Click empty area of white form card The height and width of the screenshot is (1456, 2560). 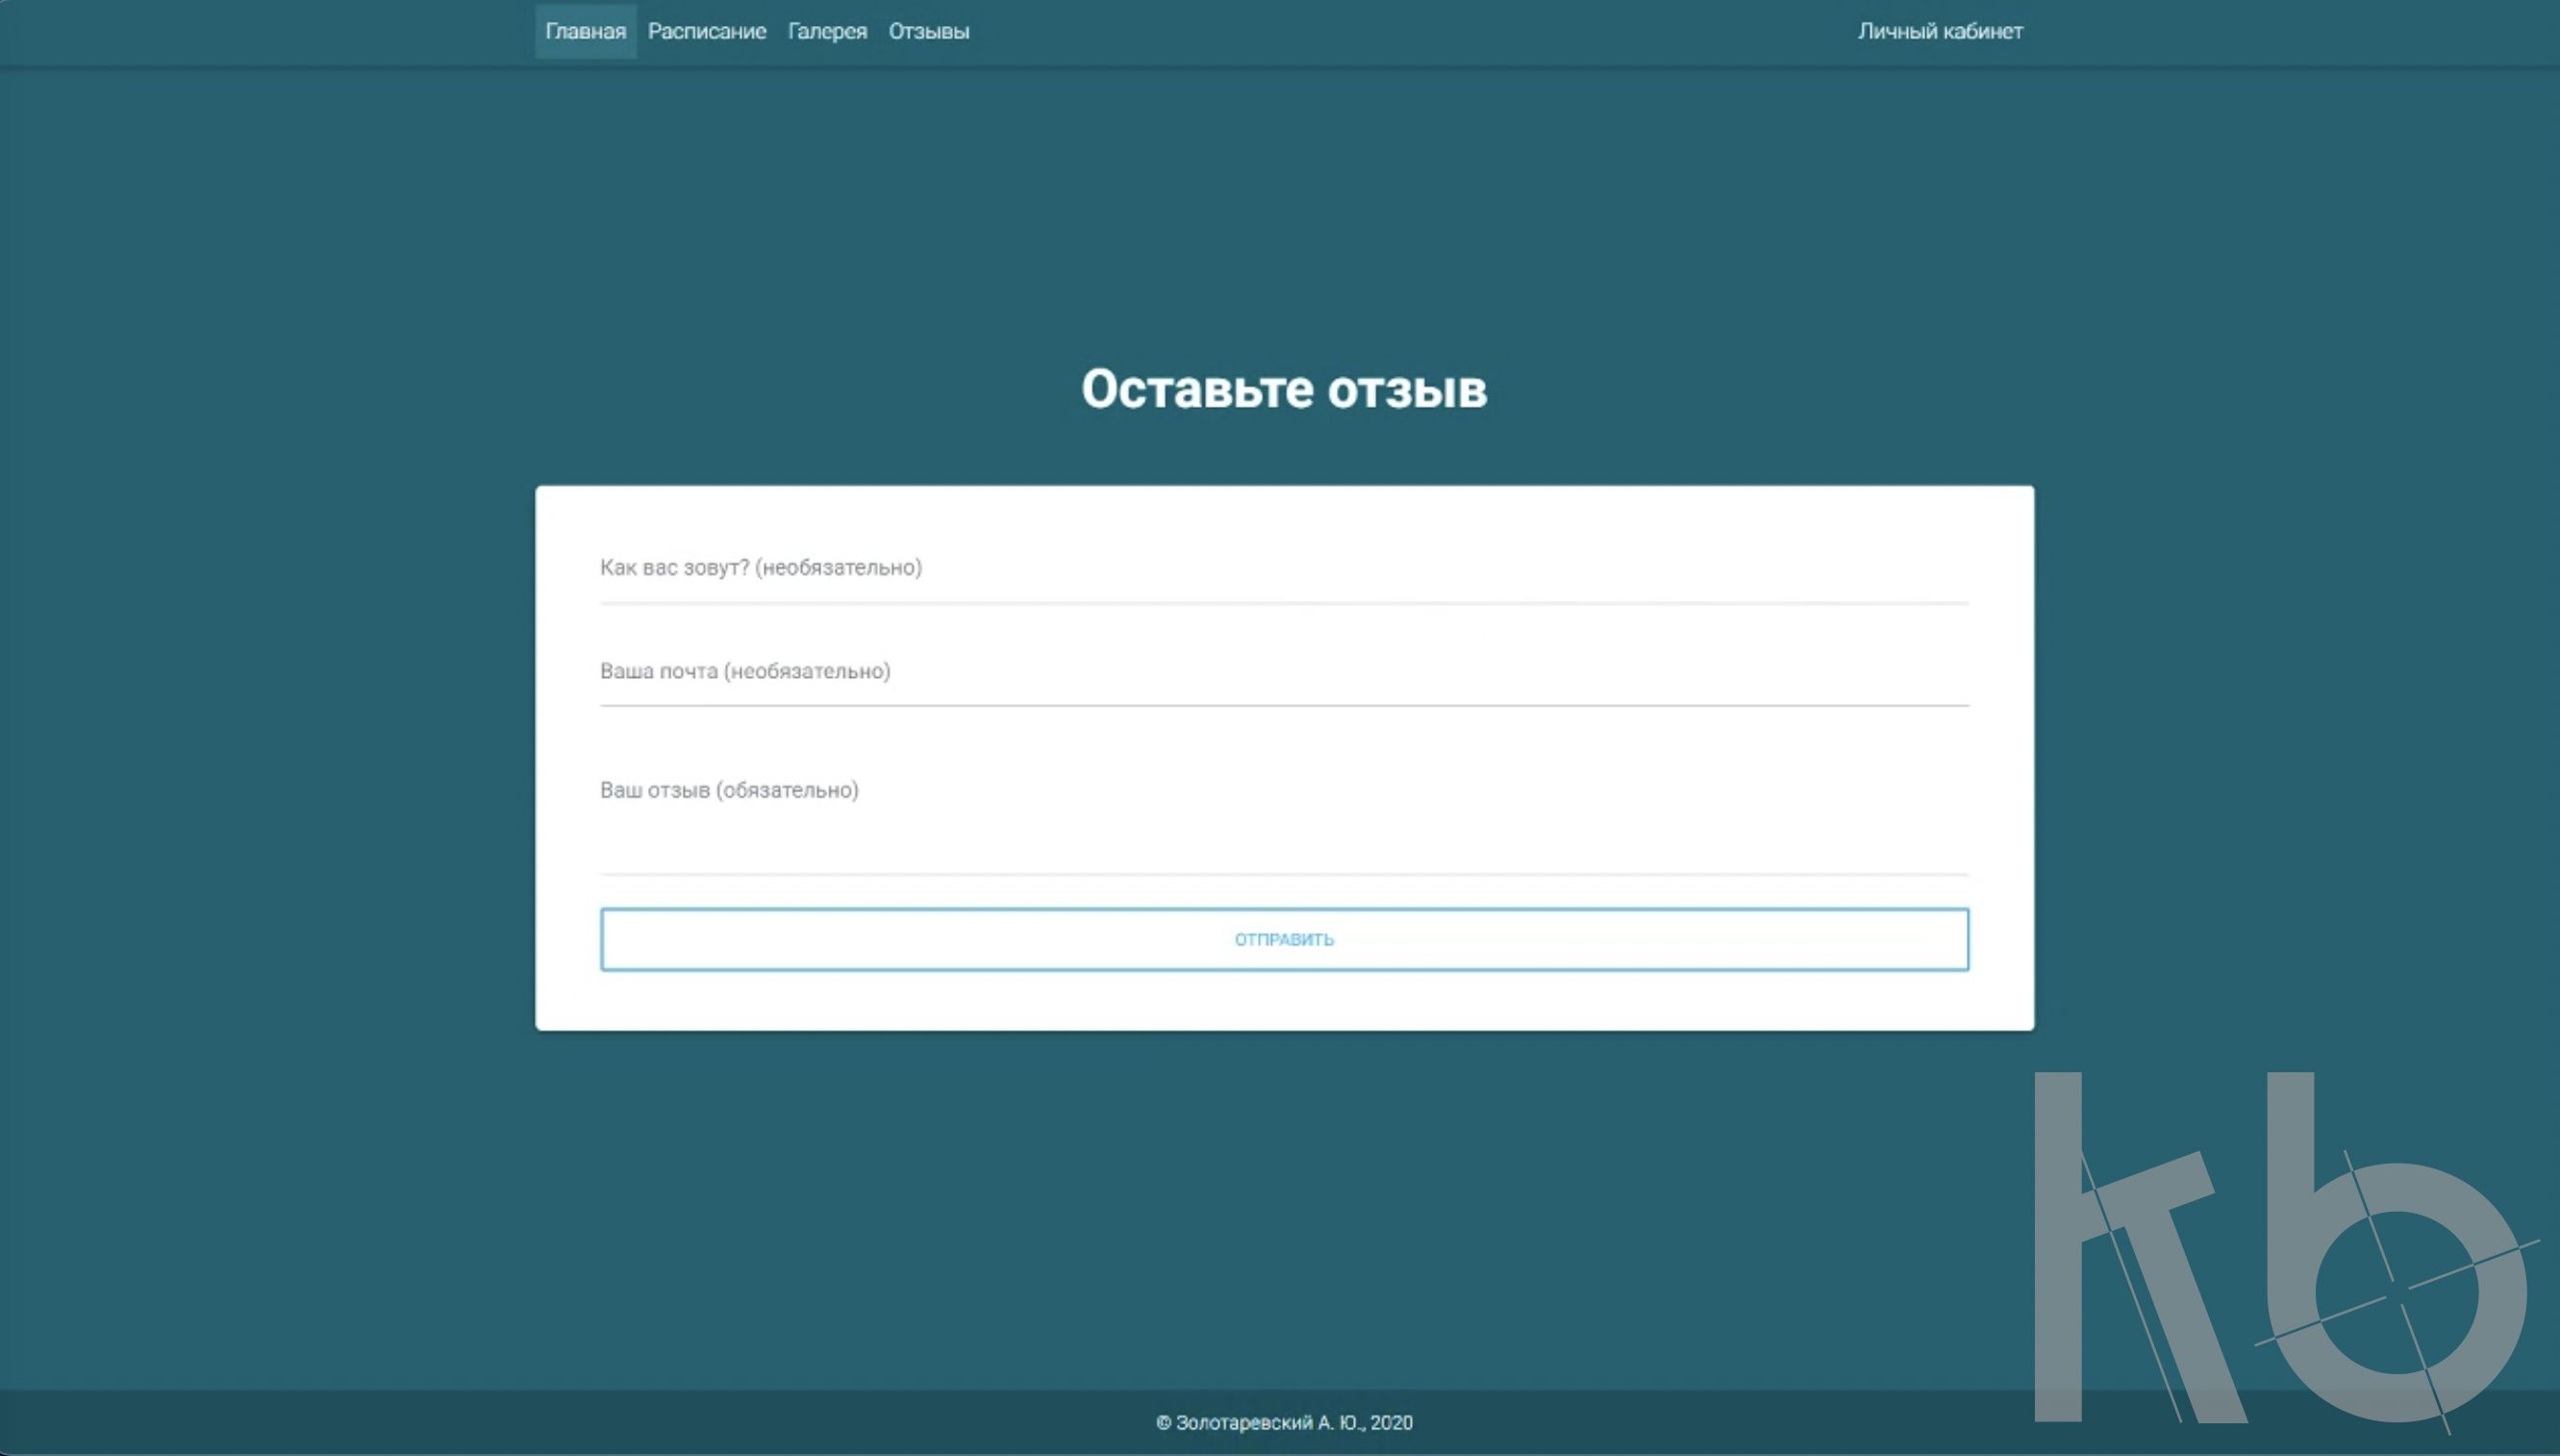click(x=1283, y=1000)
